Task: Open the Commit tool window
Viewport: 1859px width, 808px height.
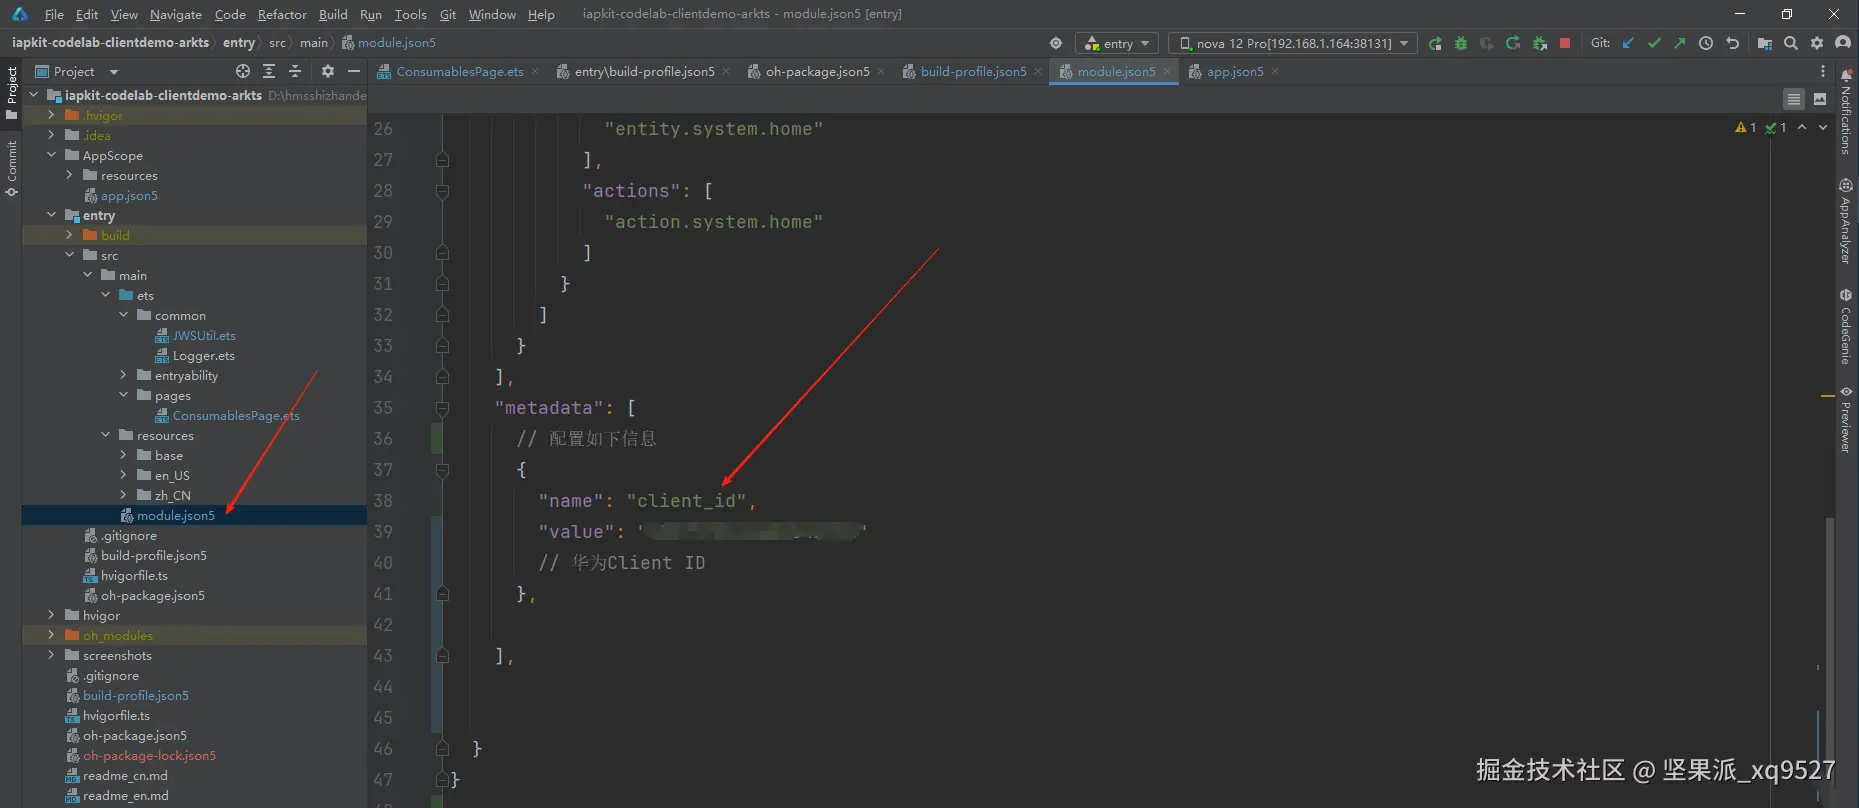Action: [11, 168]
